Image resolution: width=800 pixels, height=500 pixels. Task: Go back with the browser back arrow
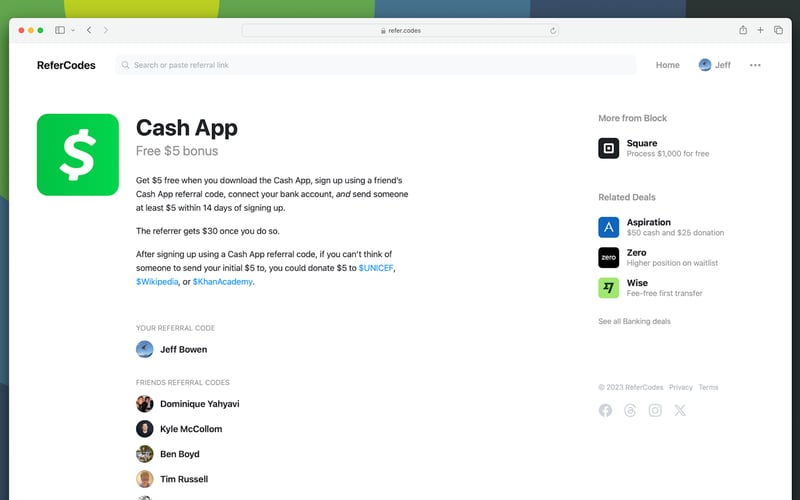pos(89,30)
